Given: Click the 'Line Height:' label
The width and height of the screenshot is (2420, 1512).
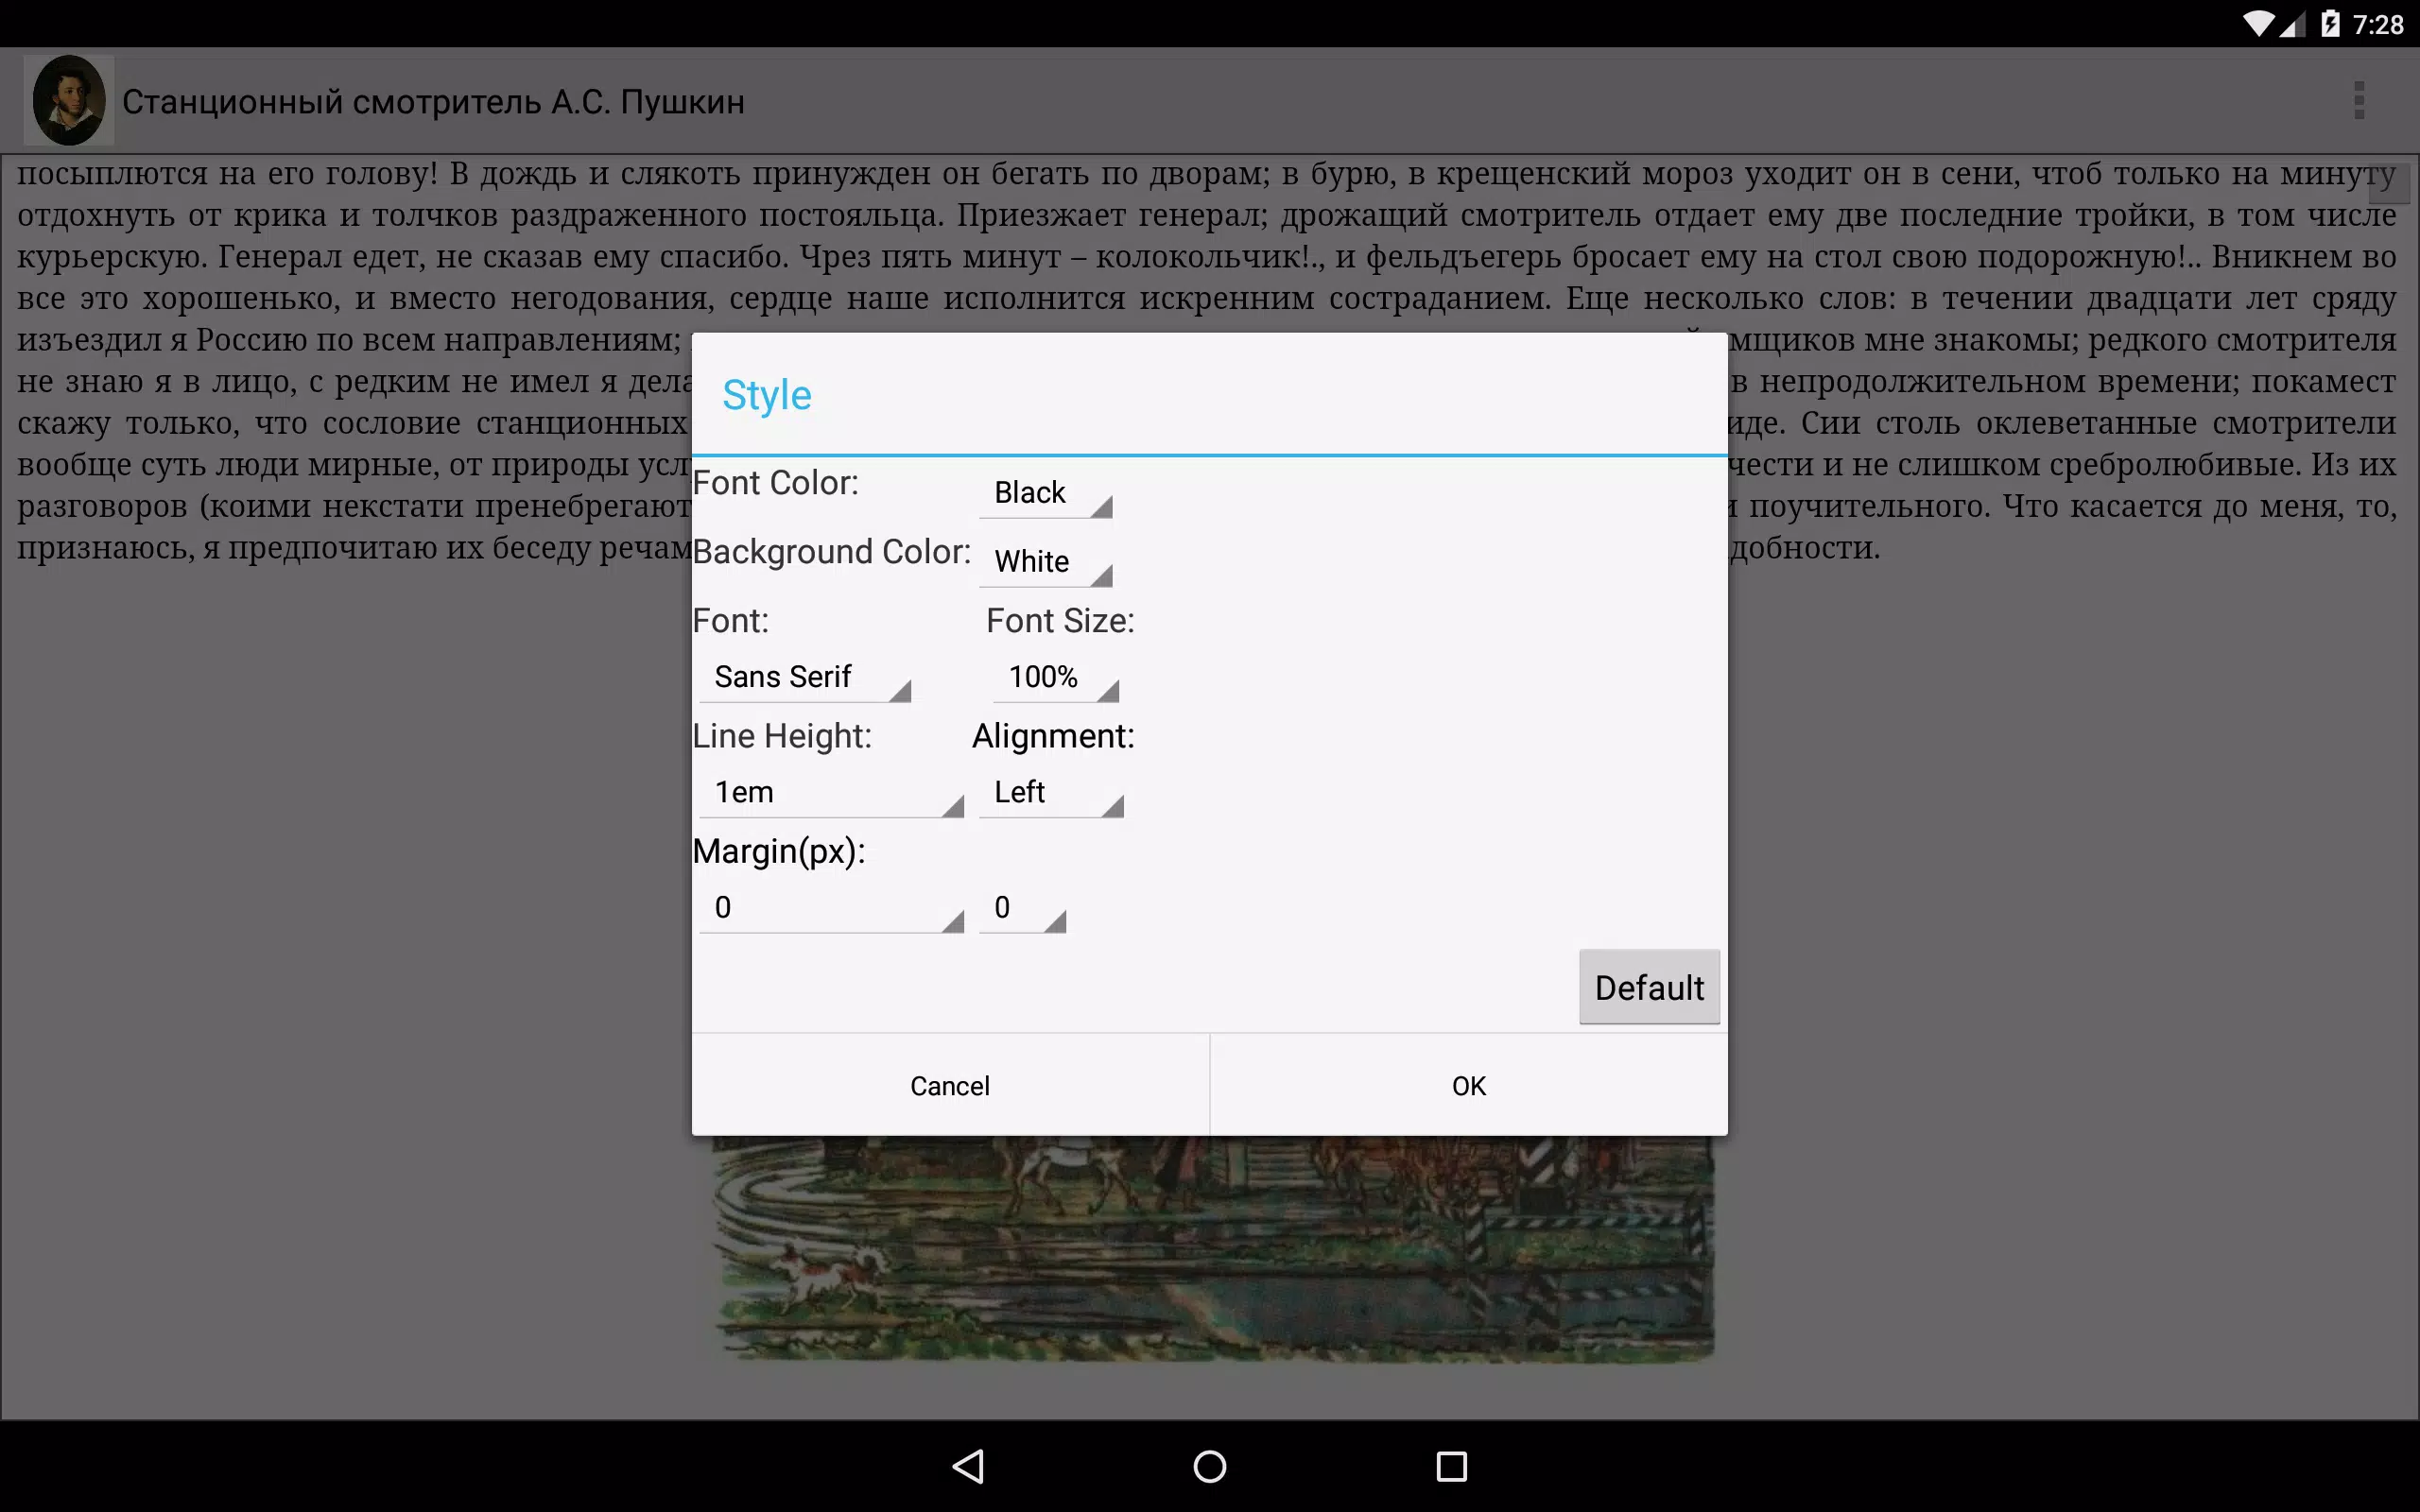Looking at the screenshot, I should 782,736.
